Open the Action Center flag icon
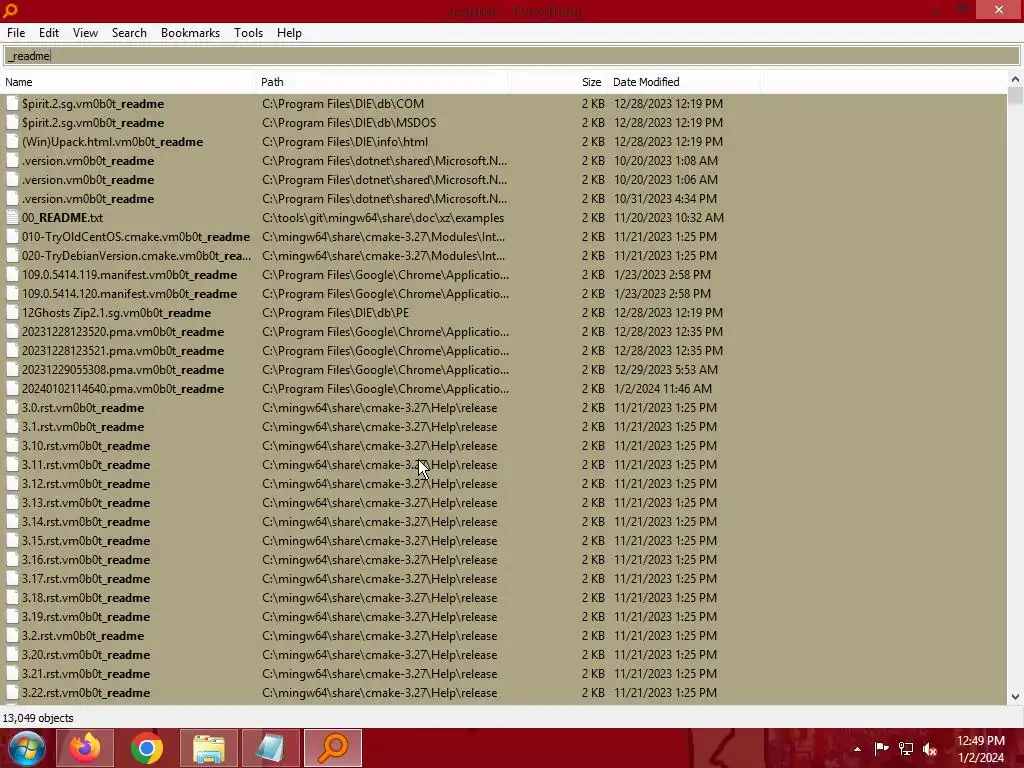The width and height of the screenshot is (1024, 768). click(x=881, y=749)
